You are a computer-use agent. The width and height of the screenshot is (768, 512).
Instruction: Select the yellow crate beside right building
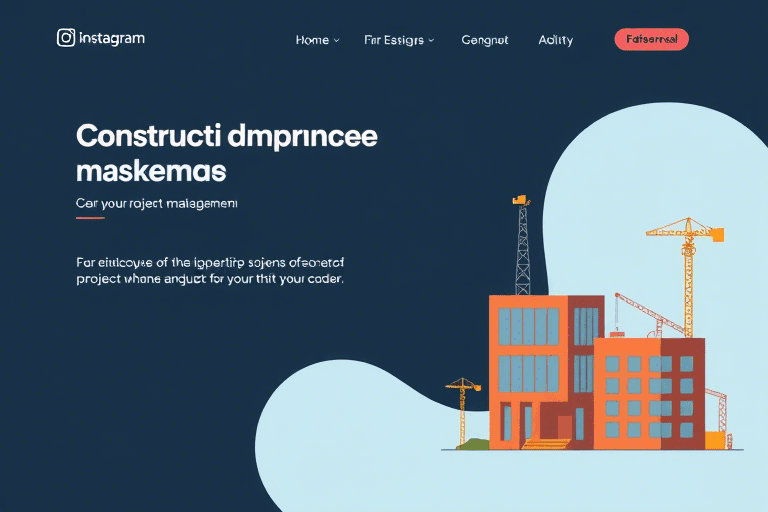tap(714, 440)
